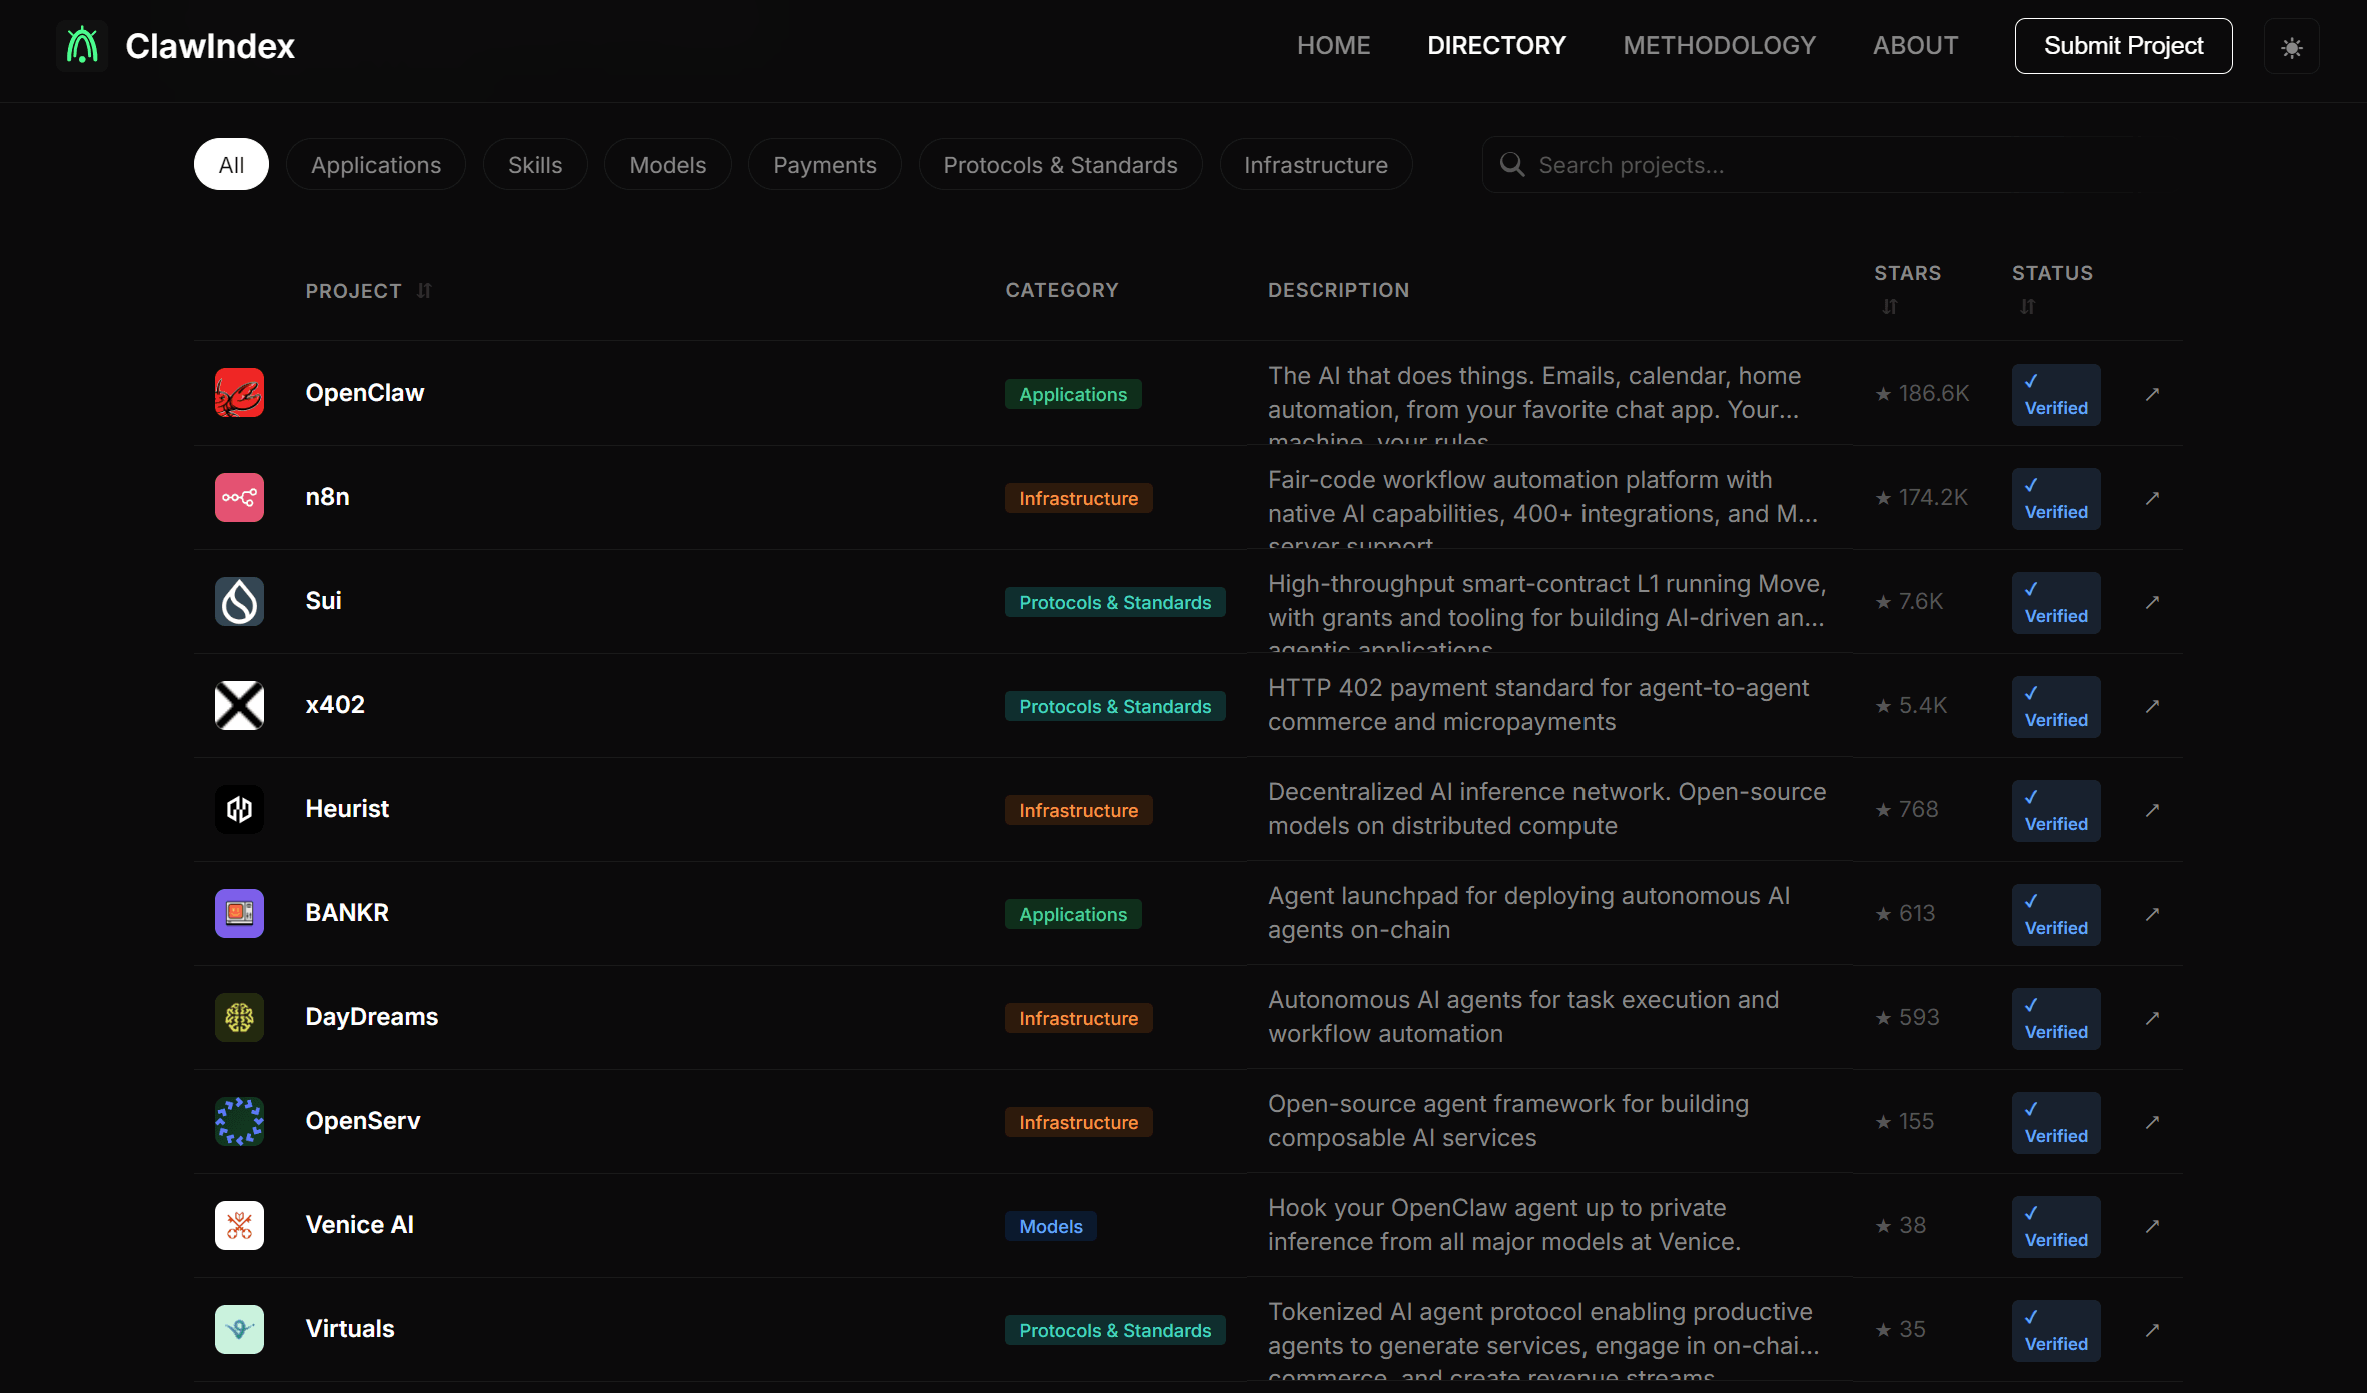Toggle the light/dark theme button
2367x1393 pixels.
[x=2291, y=47]
